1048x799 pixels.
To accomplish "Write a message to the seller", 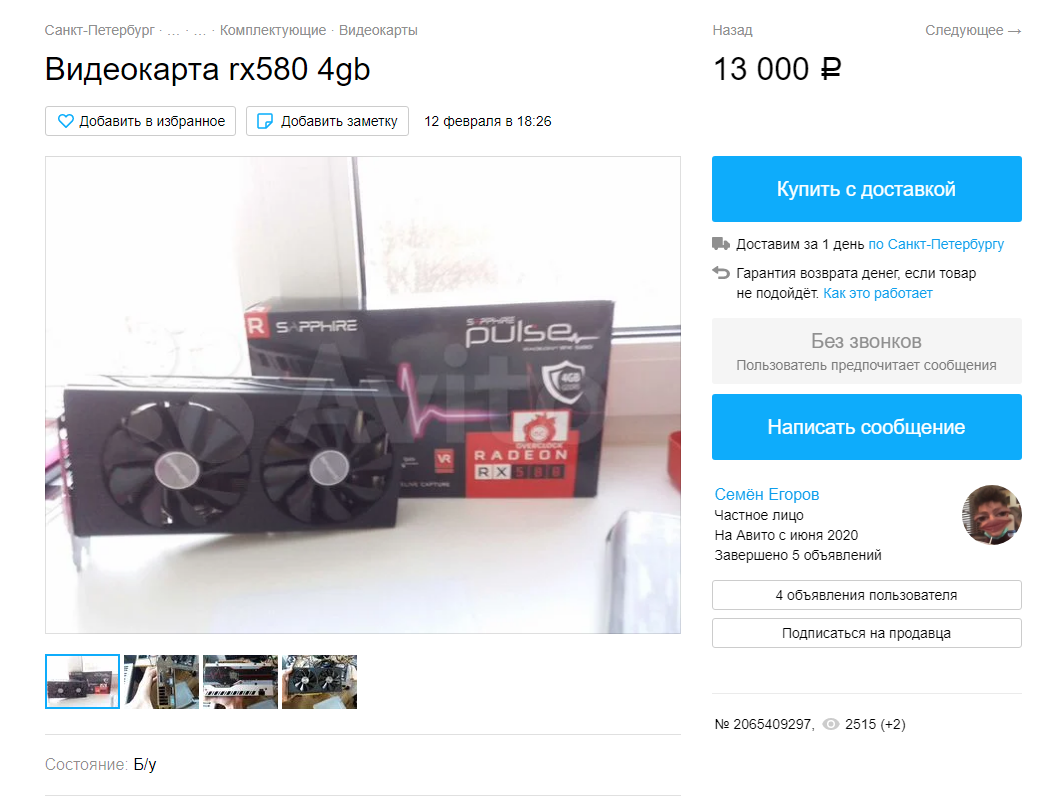I will pyautogui.click(x=867, y=427).
